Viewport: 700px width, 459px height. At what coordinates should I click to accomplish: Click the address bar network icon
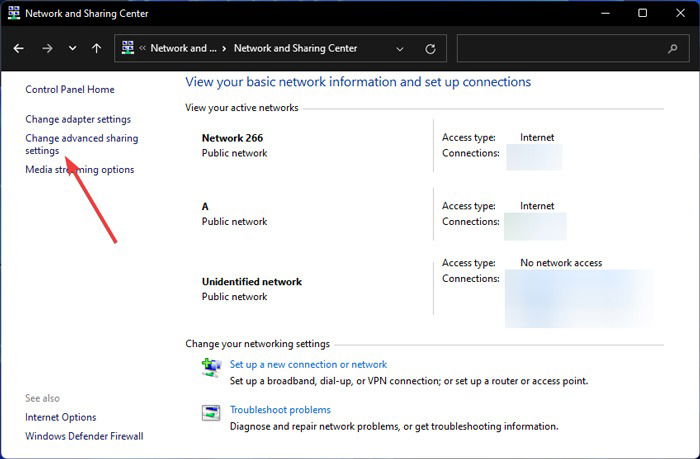coord(128,48)
